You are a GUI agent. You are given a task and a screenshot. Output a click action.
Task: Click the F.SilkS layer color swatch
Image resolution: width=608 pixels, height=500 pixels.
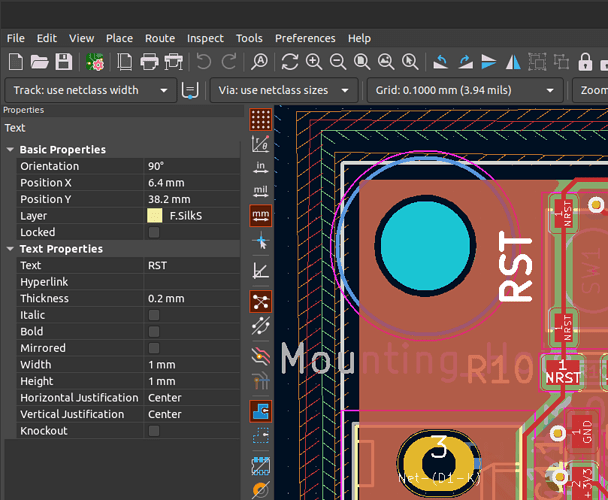coord(154,216)
